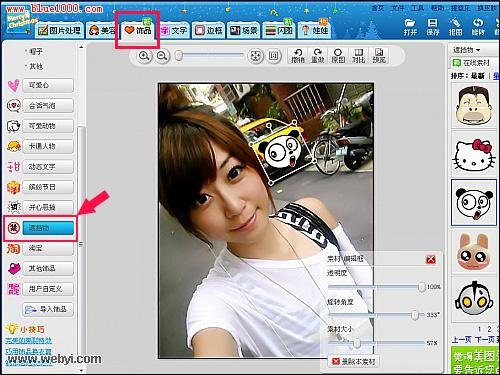This screenshot has height=375, width=500.
Task: Zoom out with the magnifier minus icon
Action: click(x=162, y=56)
